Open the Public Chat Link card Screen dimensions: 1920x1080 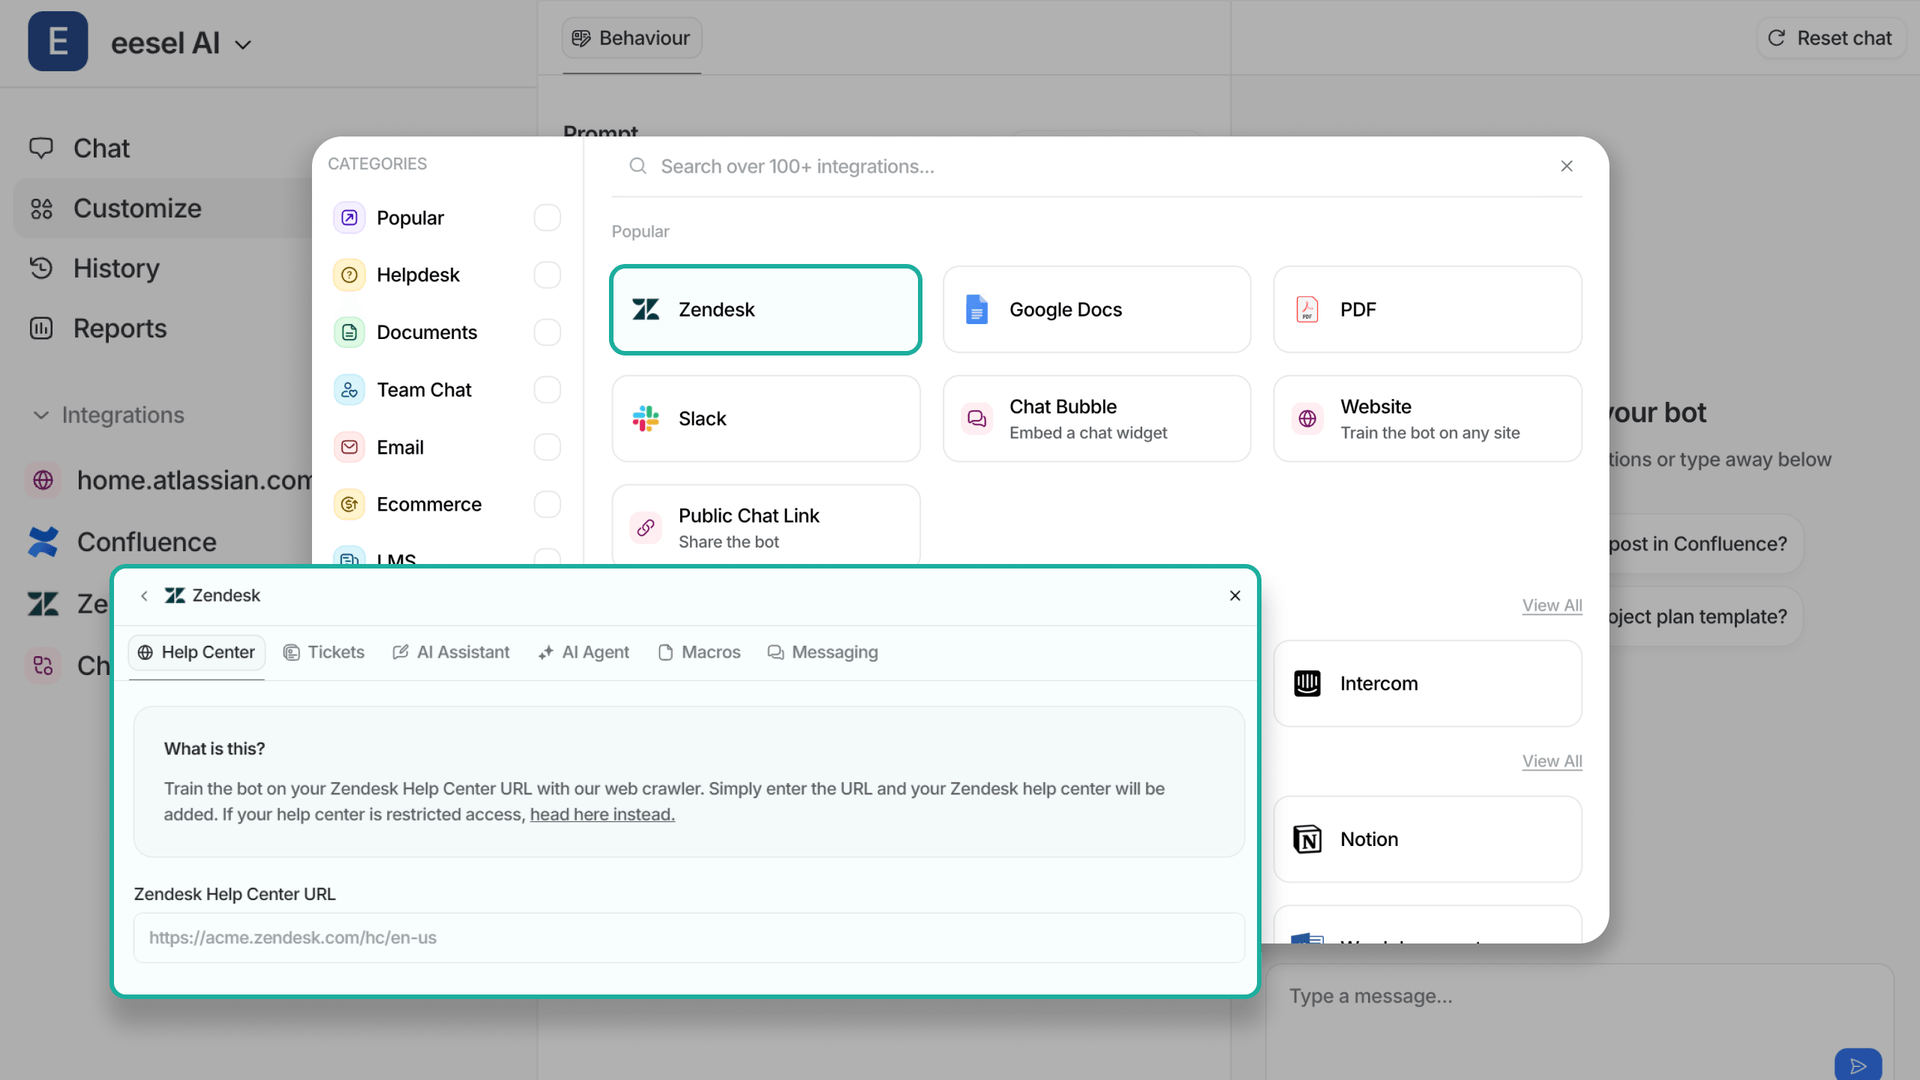point(766,525)
